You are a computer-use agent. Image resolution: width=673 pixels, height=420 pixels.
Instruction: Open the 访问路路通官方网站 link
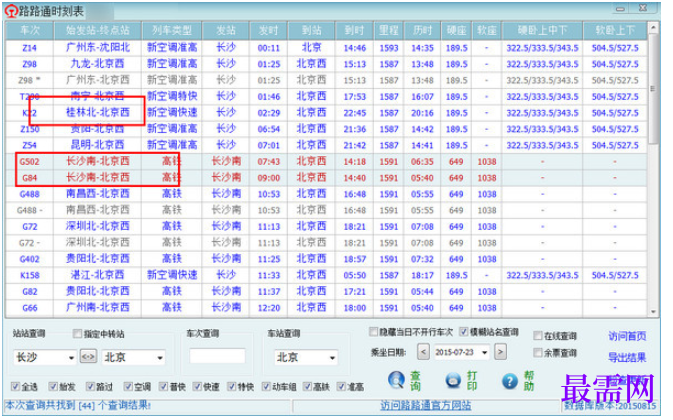(425, 405)
